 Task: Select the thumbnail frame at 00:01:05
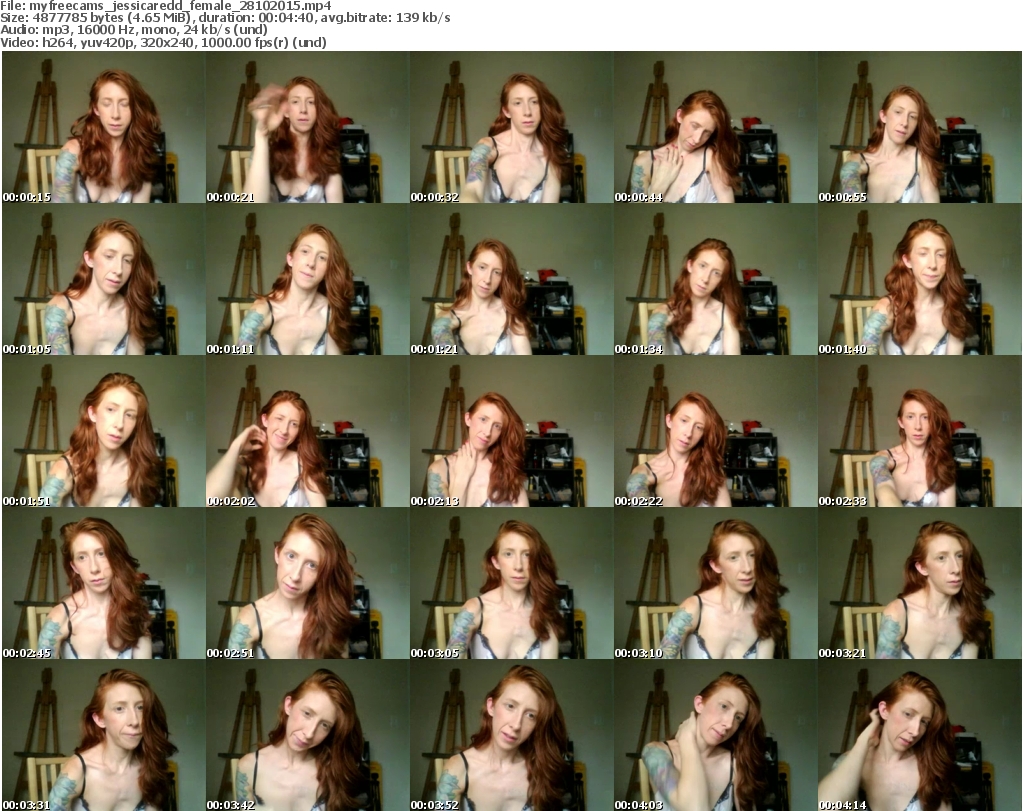104,279
